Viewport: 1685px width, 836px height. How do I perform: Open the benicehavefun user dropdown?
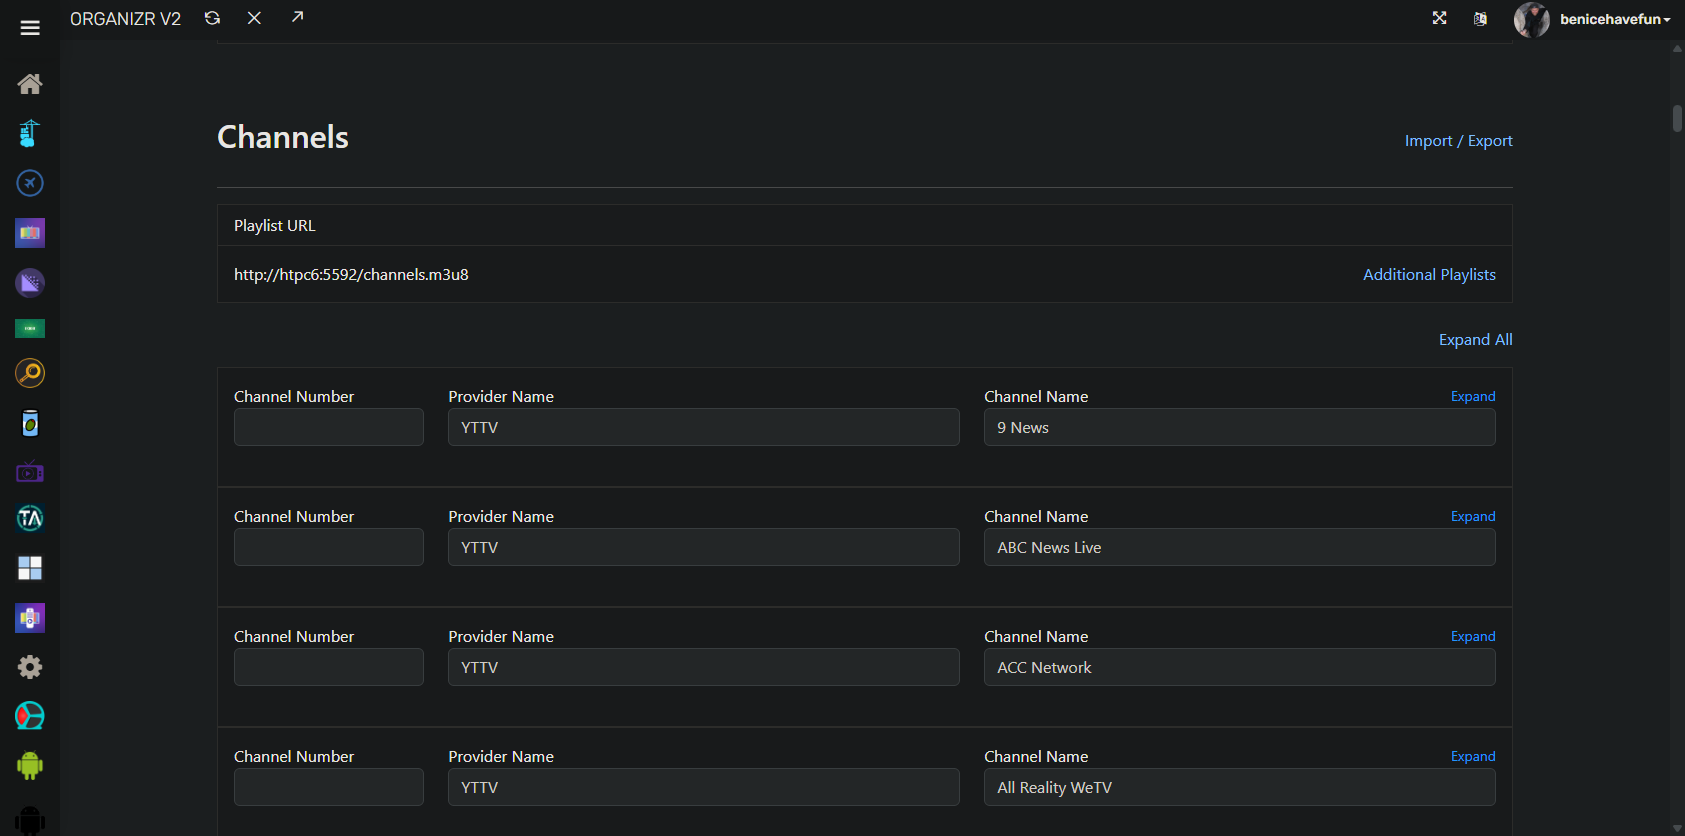coord(1613,19)
